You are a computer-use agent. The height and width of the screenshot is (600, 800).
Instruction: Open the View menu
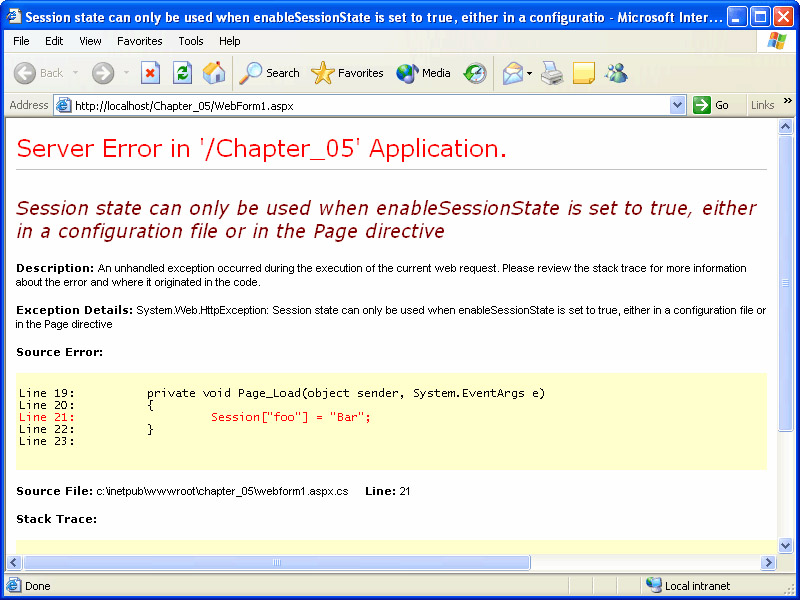pos(90,41)
